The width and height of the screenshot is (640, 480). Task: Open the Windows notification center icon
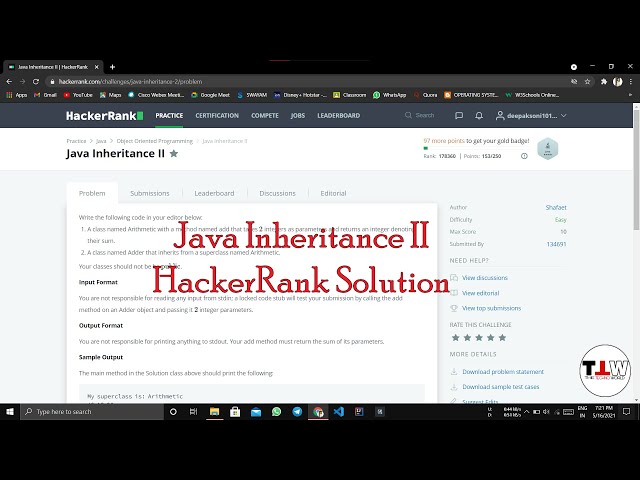(627, 412)
